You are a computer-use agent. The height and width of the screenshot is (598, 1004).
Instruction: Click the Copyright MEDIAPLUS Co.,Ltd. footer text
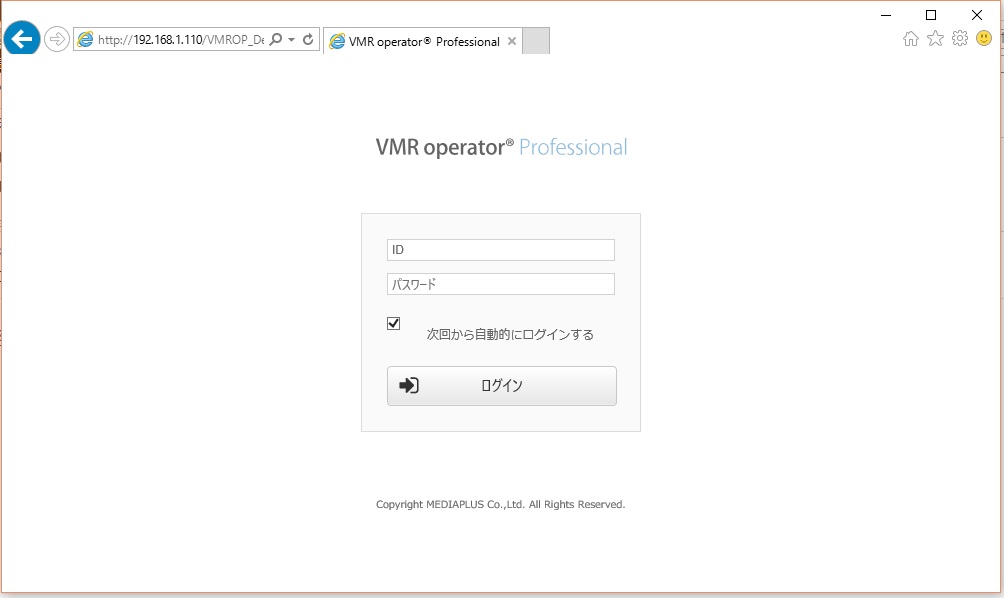pyautogui.click(x=501, y=505)
